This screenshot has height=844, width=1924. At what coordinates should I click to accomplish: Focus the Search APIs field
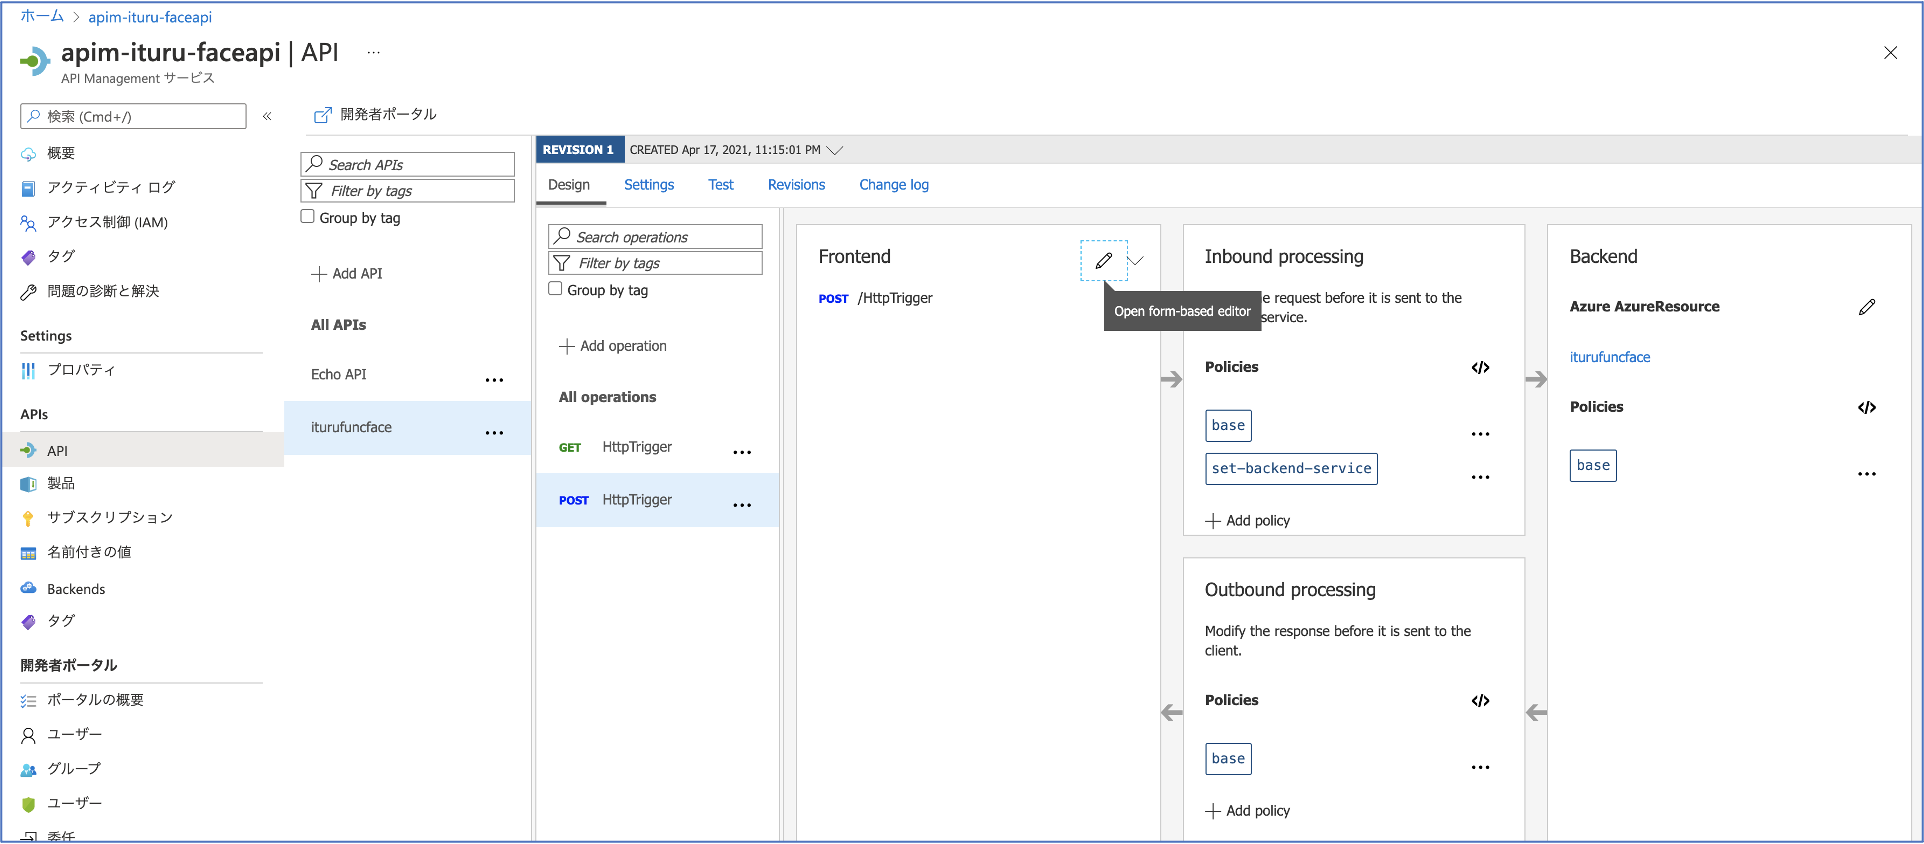point(408,165)
